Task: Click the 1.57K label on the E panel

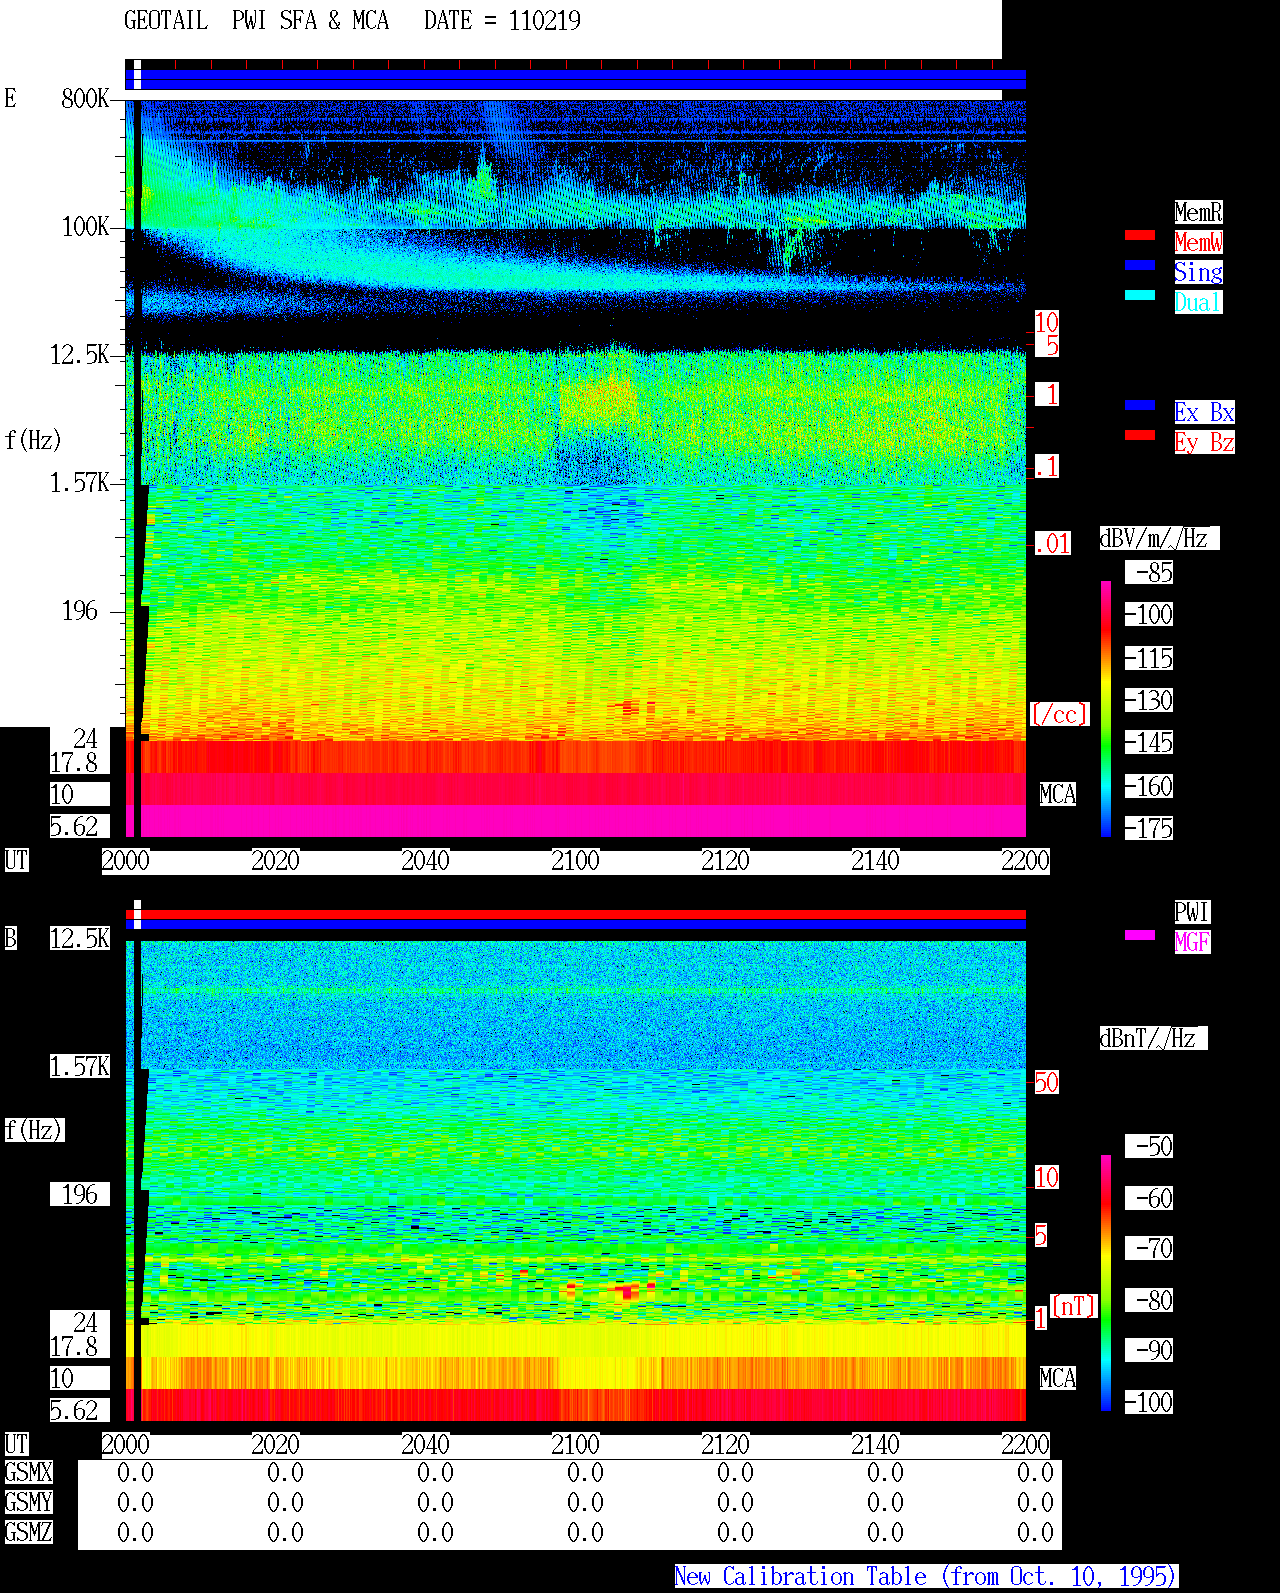Action: coord(80,482)
